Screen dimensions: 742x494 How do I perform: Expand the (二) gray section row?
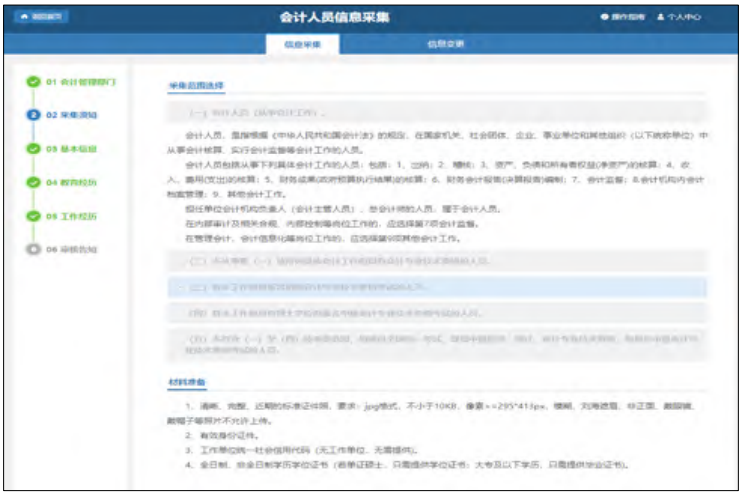point(437,261)
